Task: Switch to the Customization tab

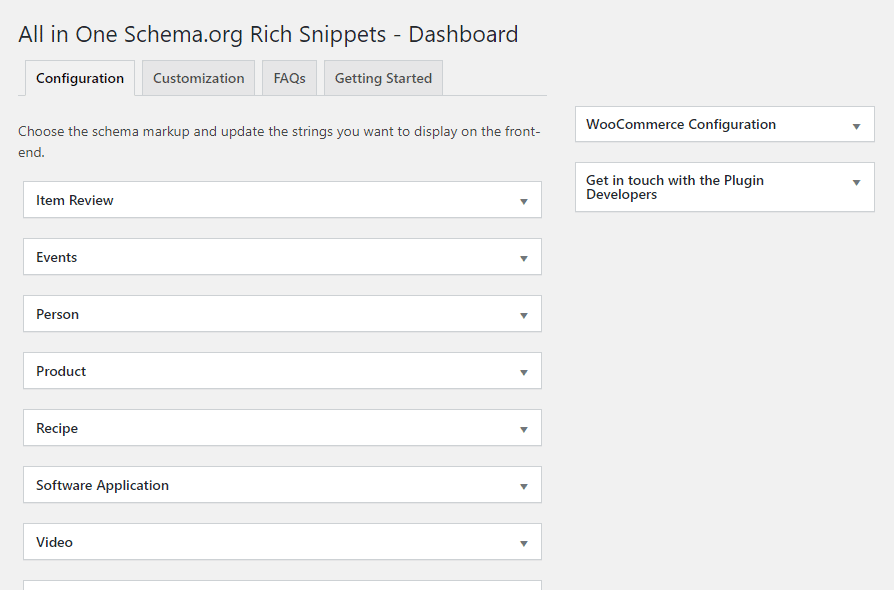Action: click(x=198, y=78)
